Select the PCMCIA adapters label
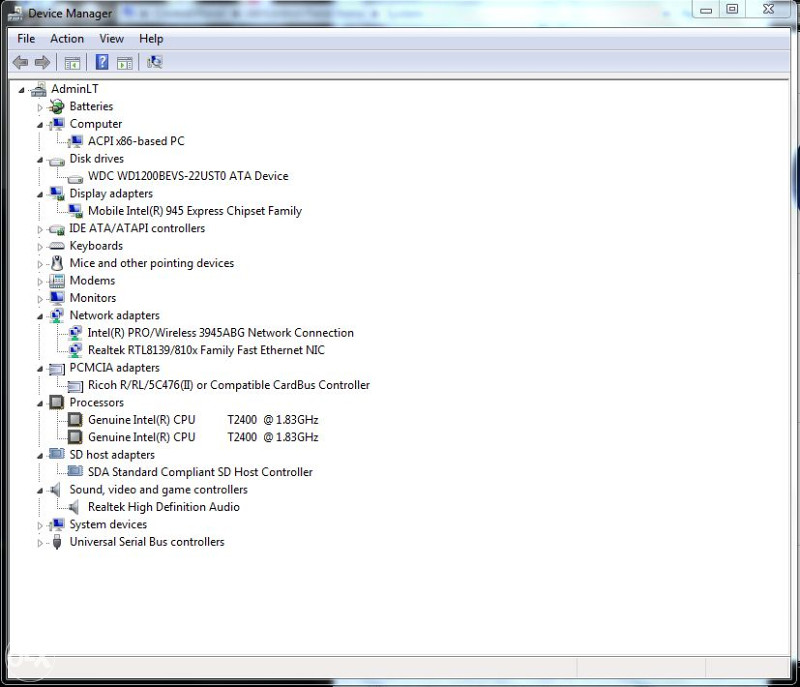This screenshot has width=800, height=687. 114,368
